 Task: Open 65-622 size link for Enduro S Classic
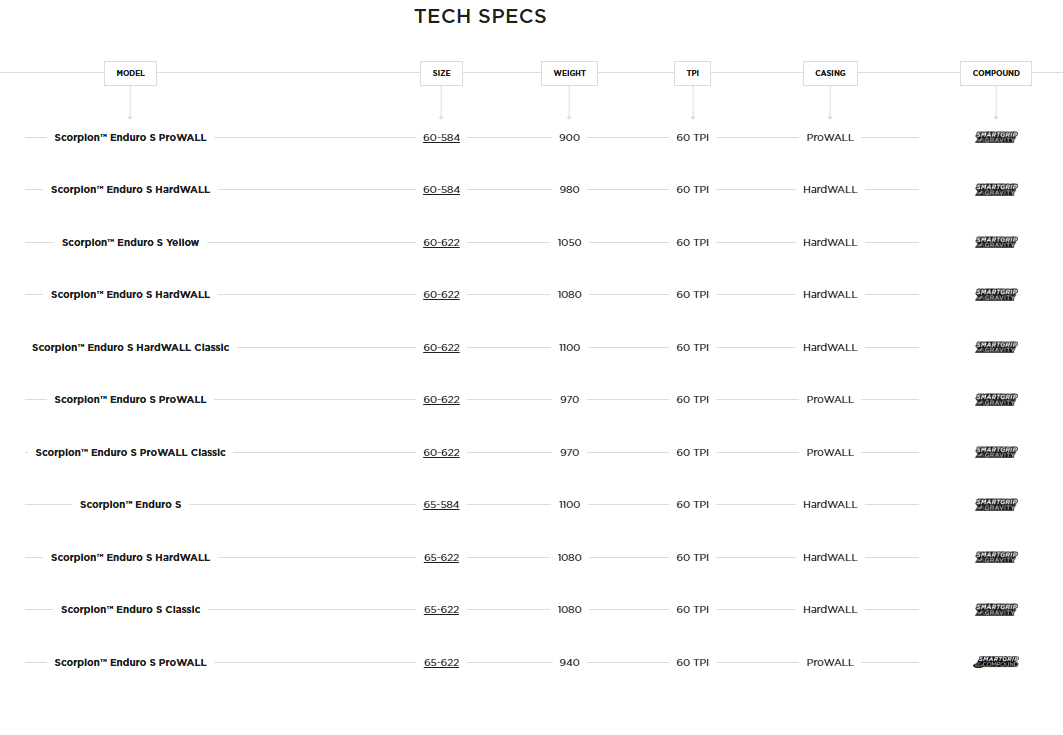(x=441, y=610)
